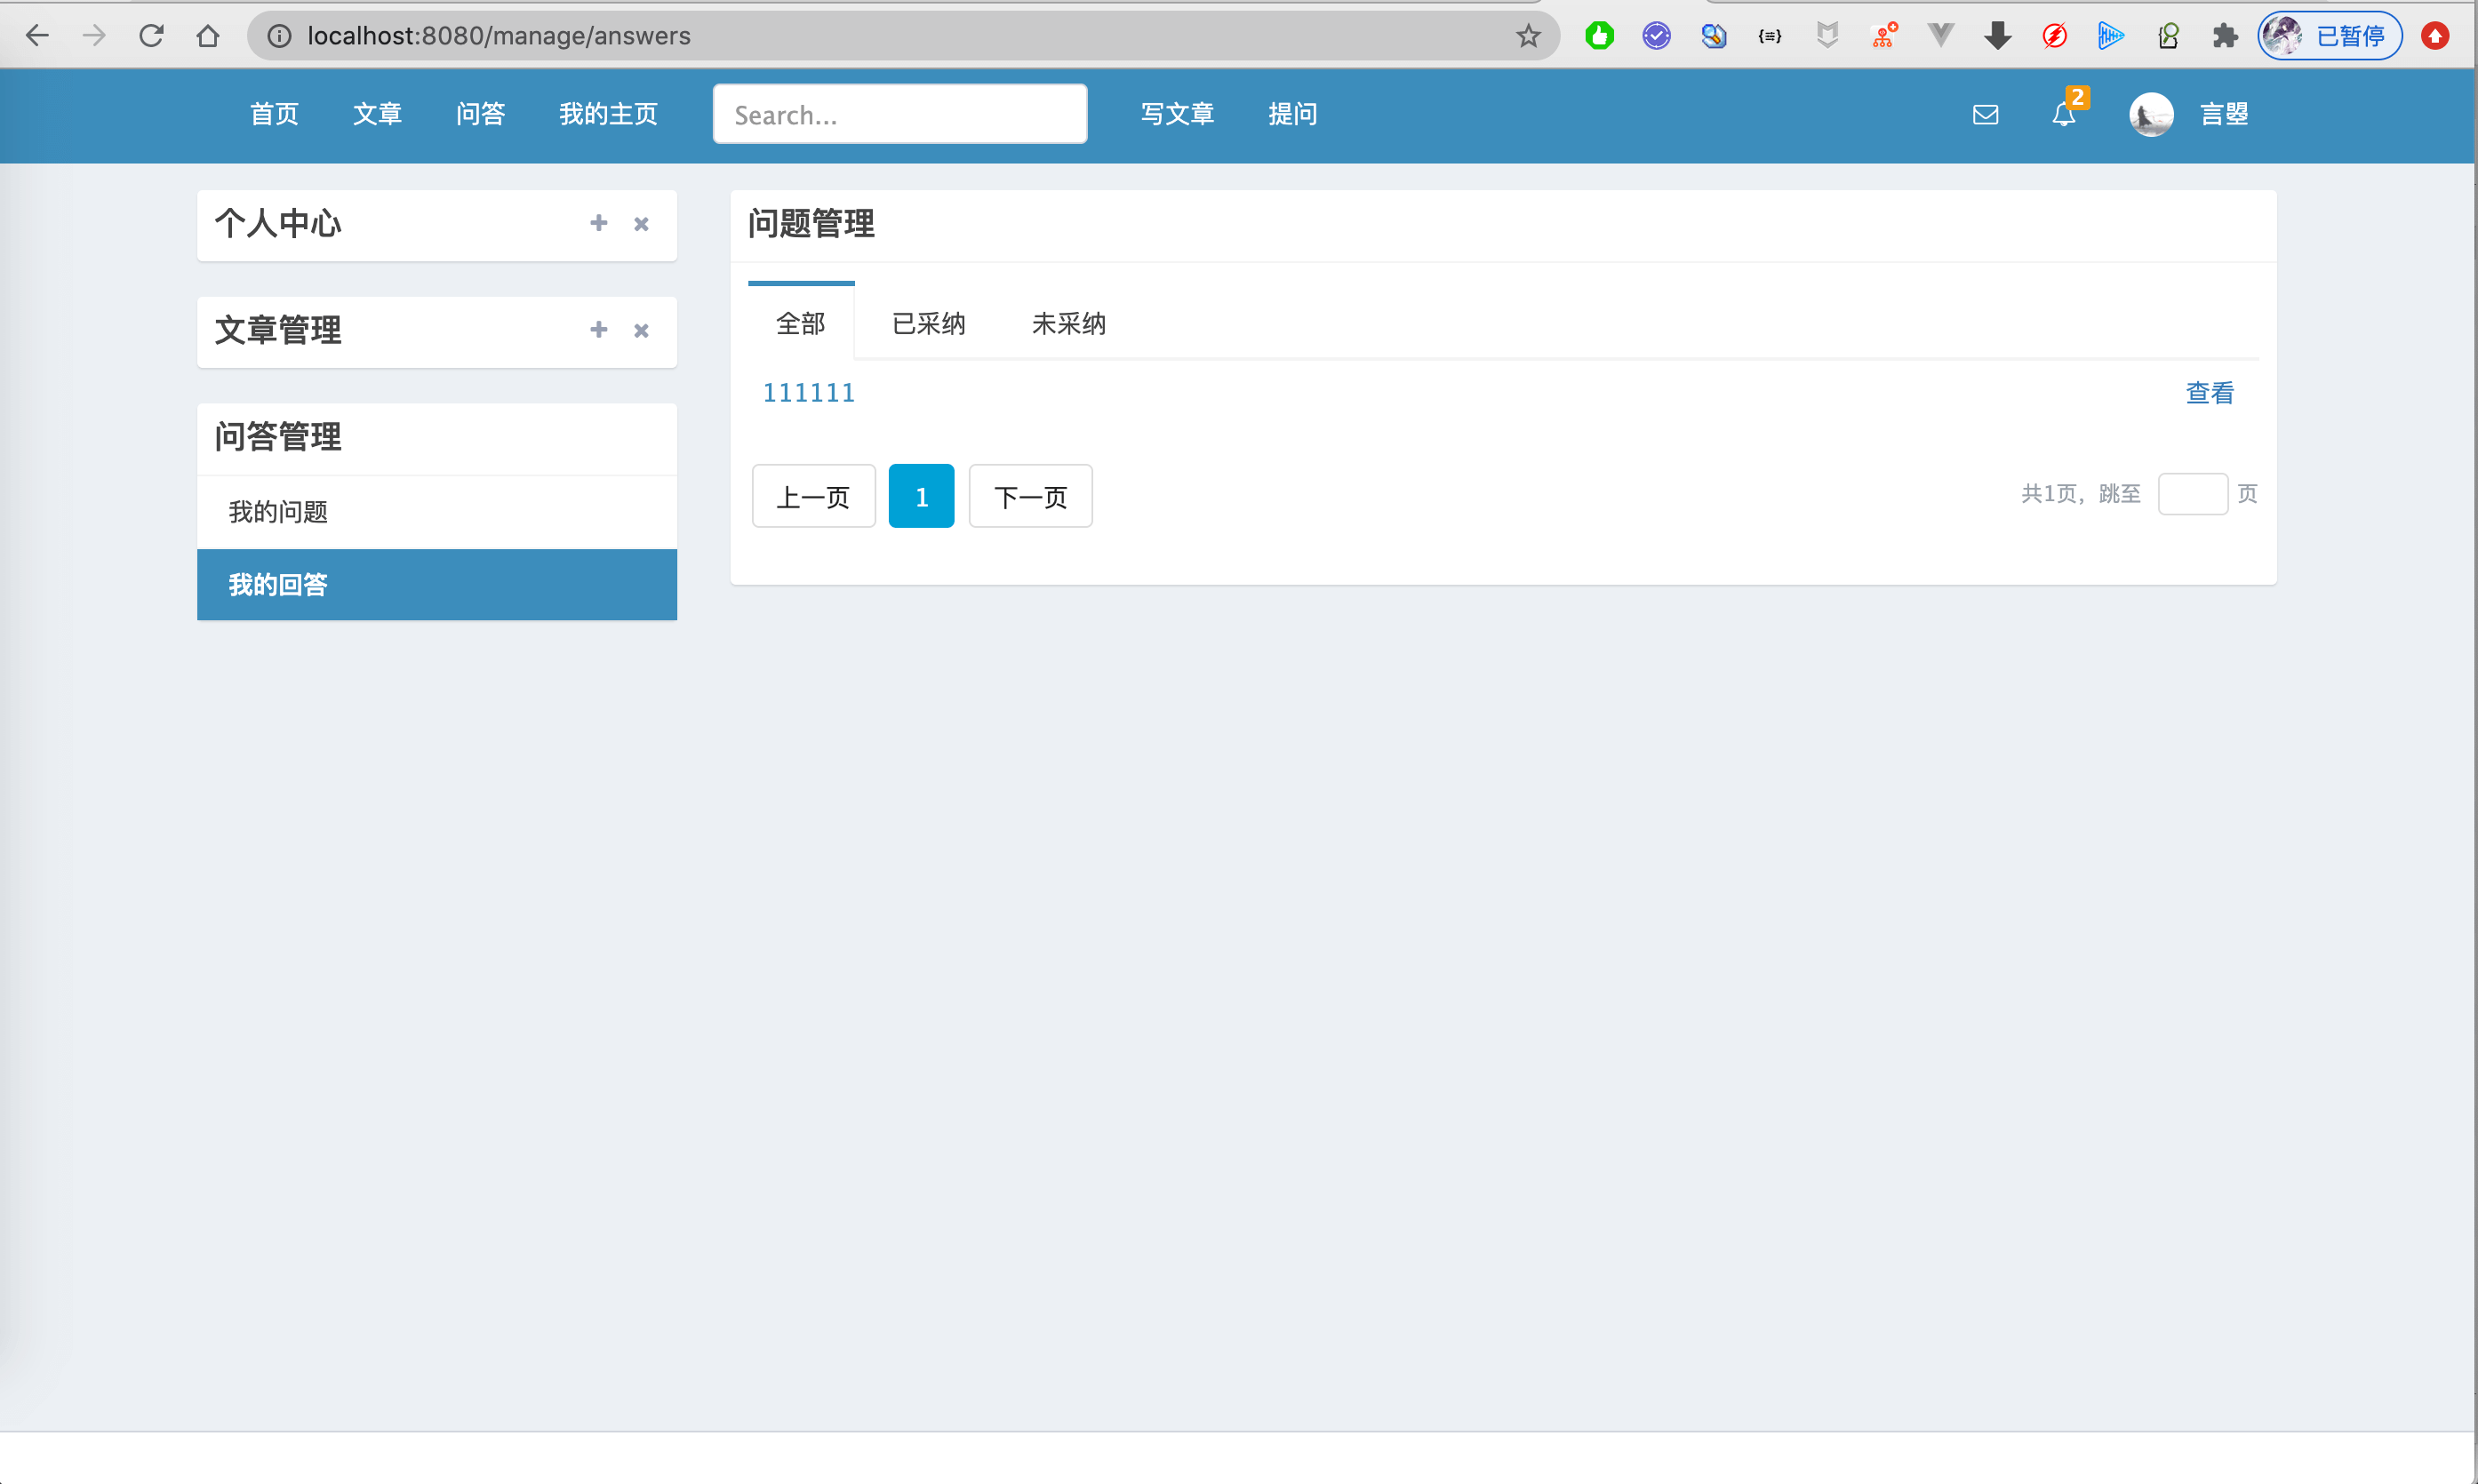Open the 写文章 nav link
The width and height of the screenshot is (2478, 1484).
[x=1177, y=115]
